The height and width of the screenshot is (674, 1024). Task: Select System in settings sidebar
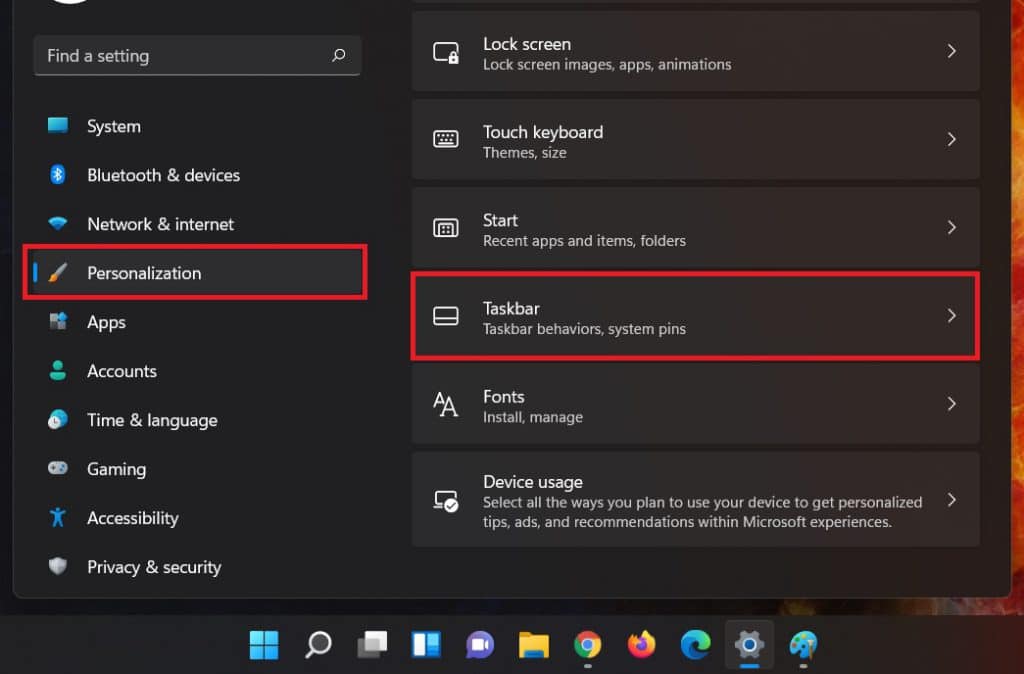(197, 126)
